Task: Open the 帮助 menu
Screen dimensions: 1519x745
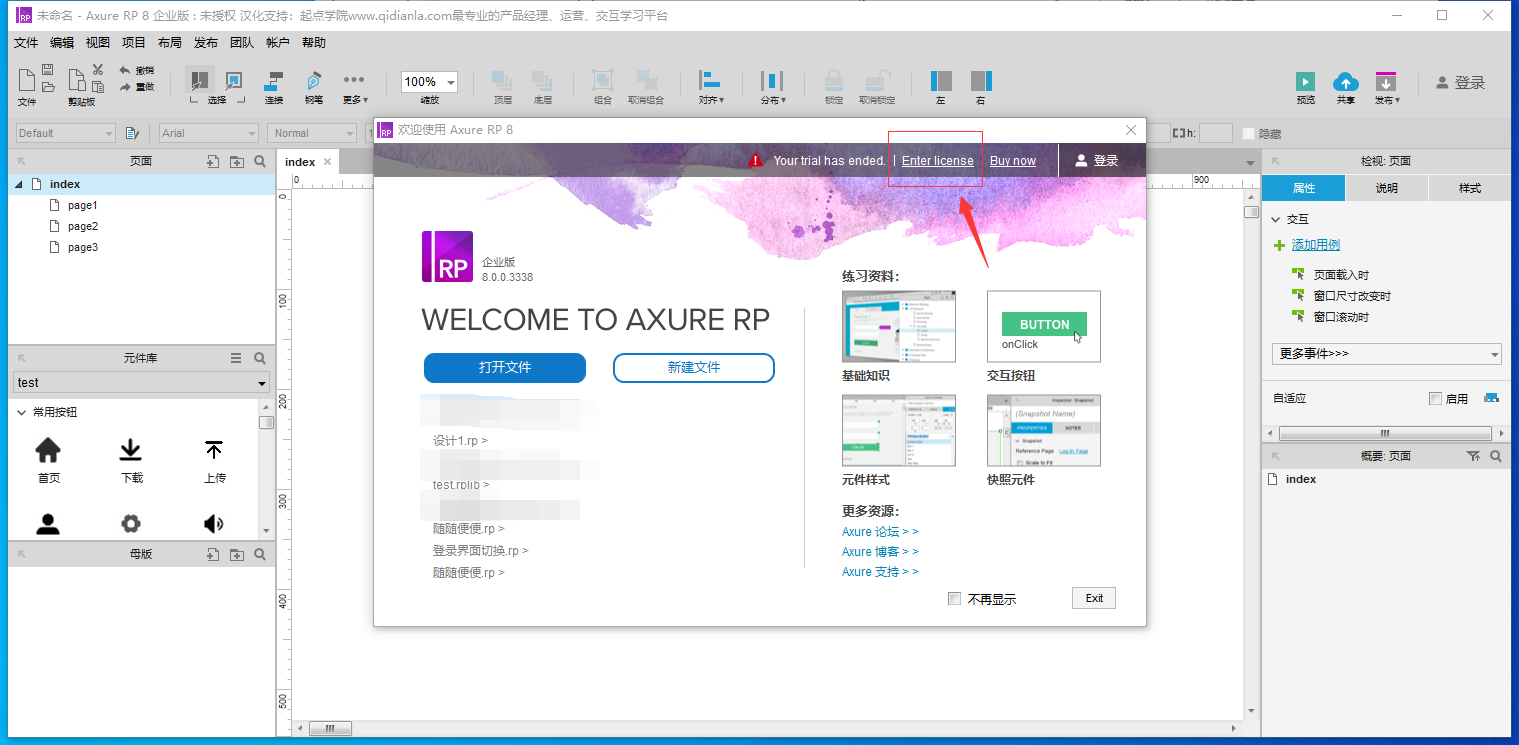Action: pyautogui.click(x=314, y=43)
